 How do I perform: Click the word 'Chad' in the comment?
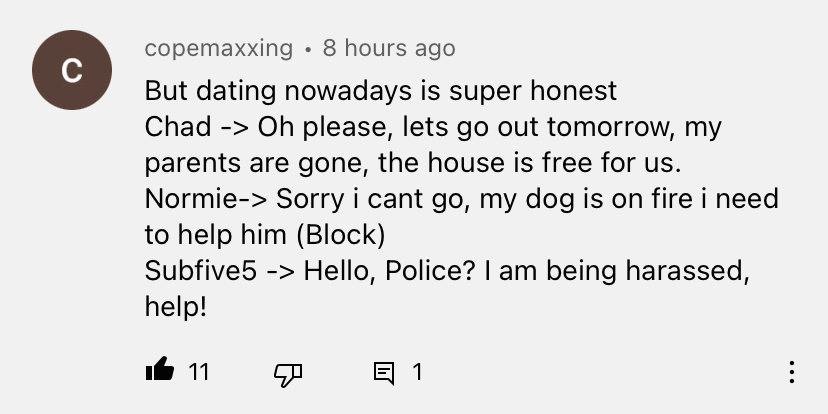click(x=178, y=127)
